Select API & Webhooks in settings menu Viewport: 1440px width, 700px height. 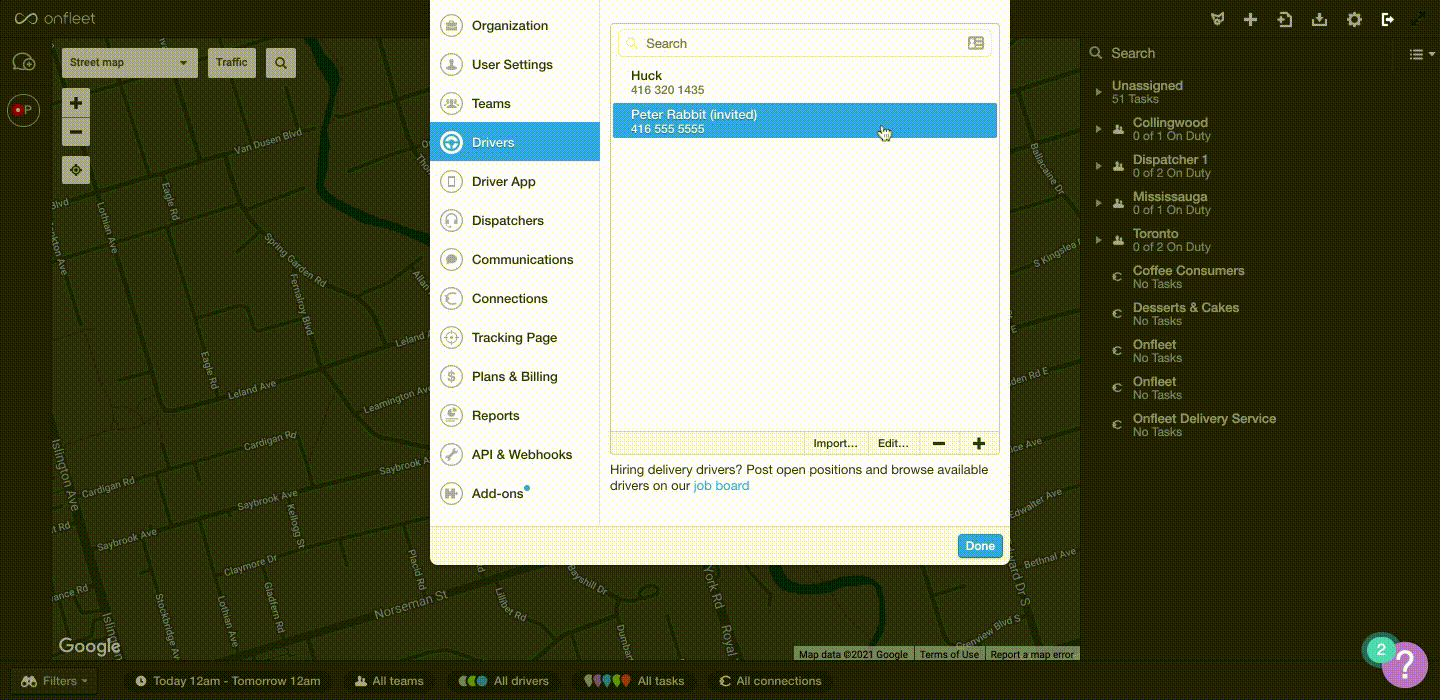[521, 455]
